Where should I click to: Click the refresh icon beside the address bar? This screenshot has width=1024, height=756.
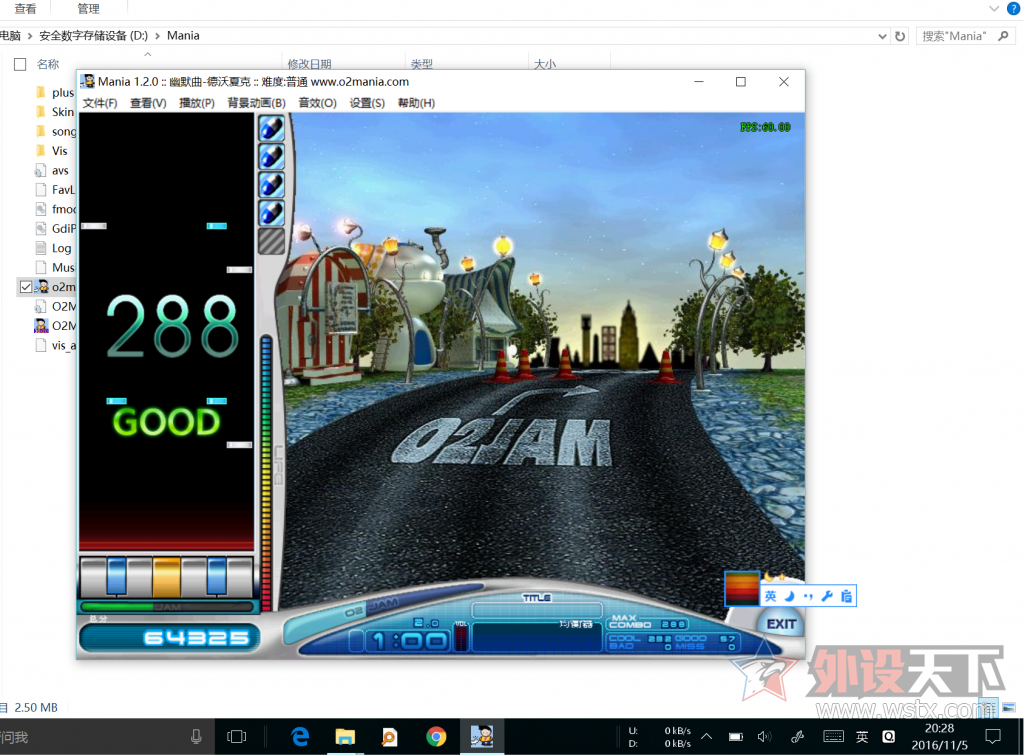point(900,36)
